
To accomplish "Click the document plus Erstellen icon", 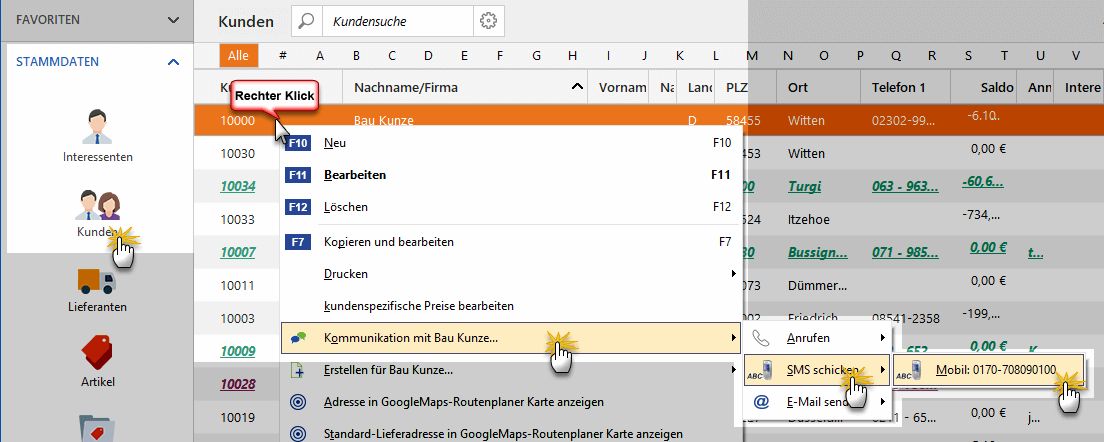I will (299, 370).
